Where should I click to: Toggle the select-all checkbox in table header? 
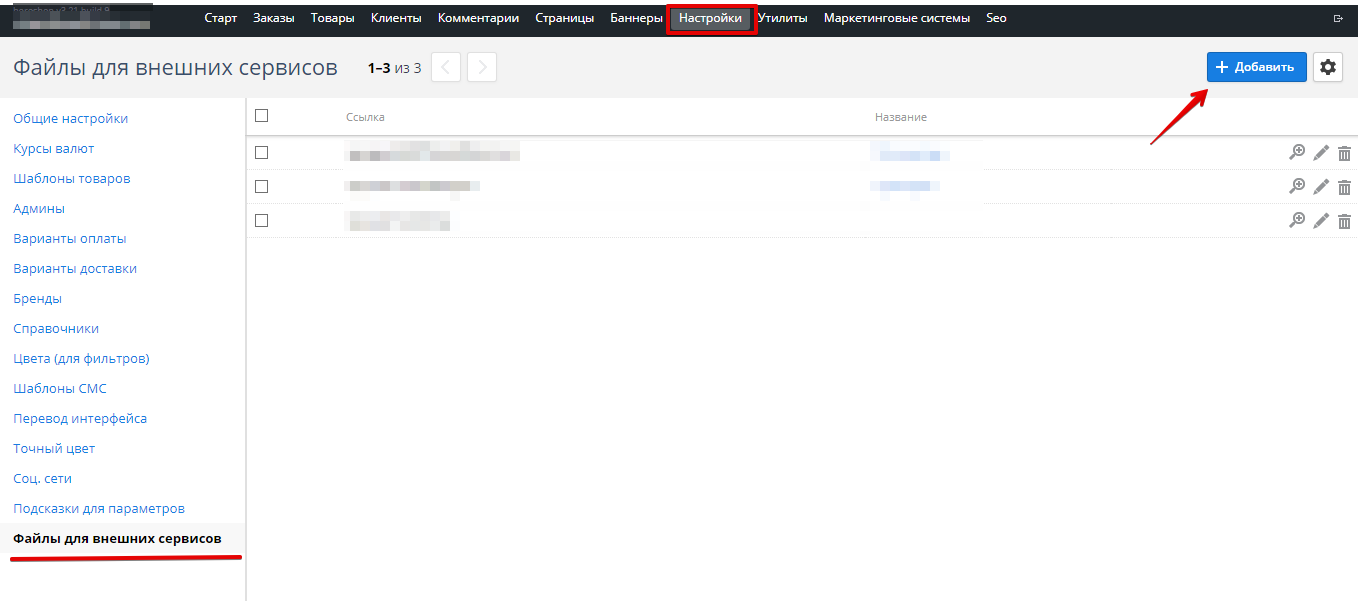pyautogui.click(x=262, y=116)
